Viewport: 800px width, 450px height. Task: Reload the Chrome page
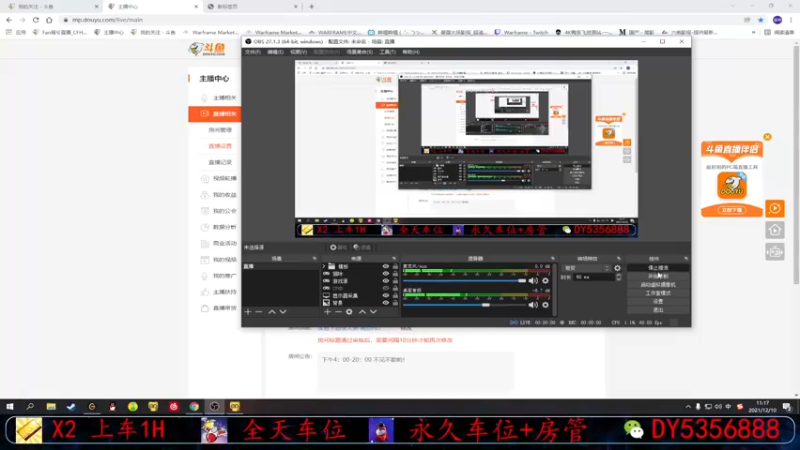point(36,20)
